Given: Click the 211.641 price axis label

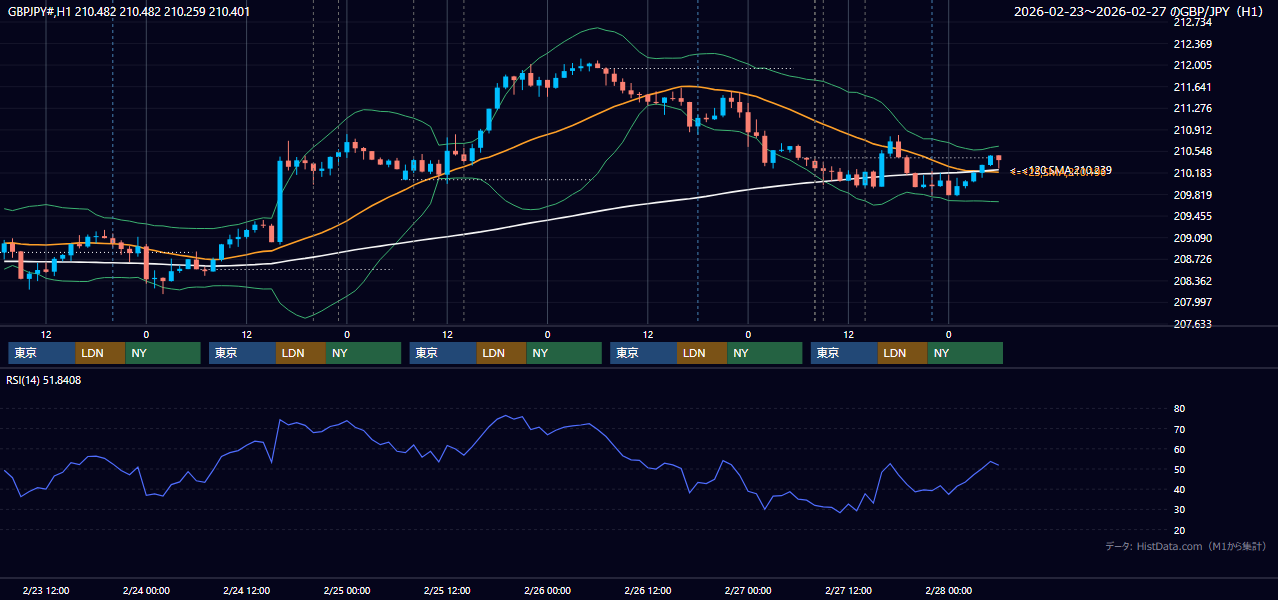Looking at the screenshot, I should pyautogui.click(x=1192, y=87).
